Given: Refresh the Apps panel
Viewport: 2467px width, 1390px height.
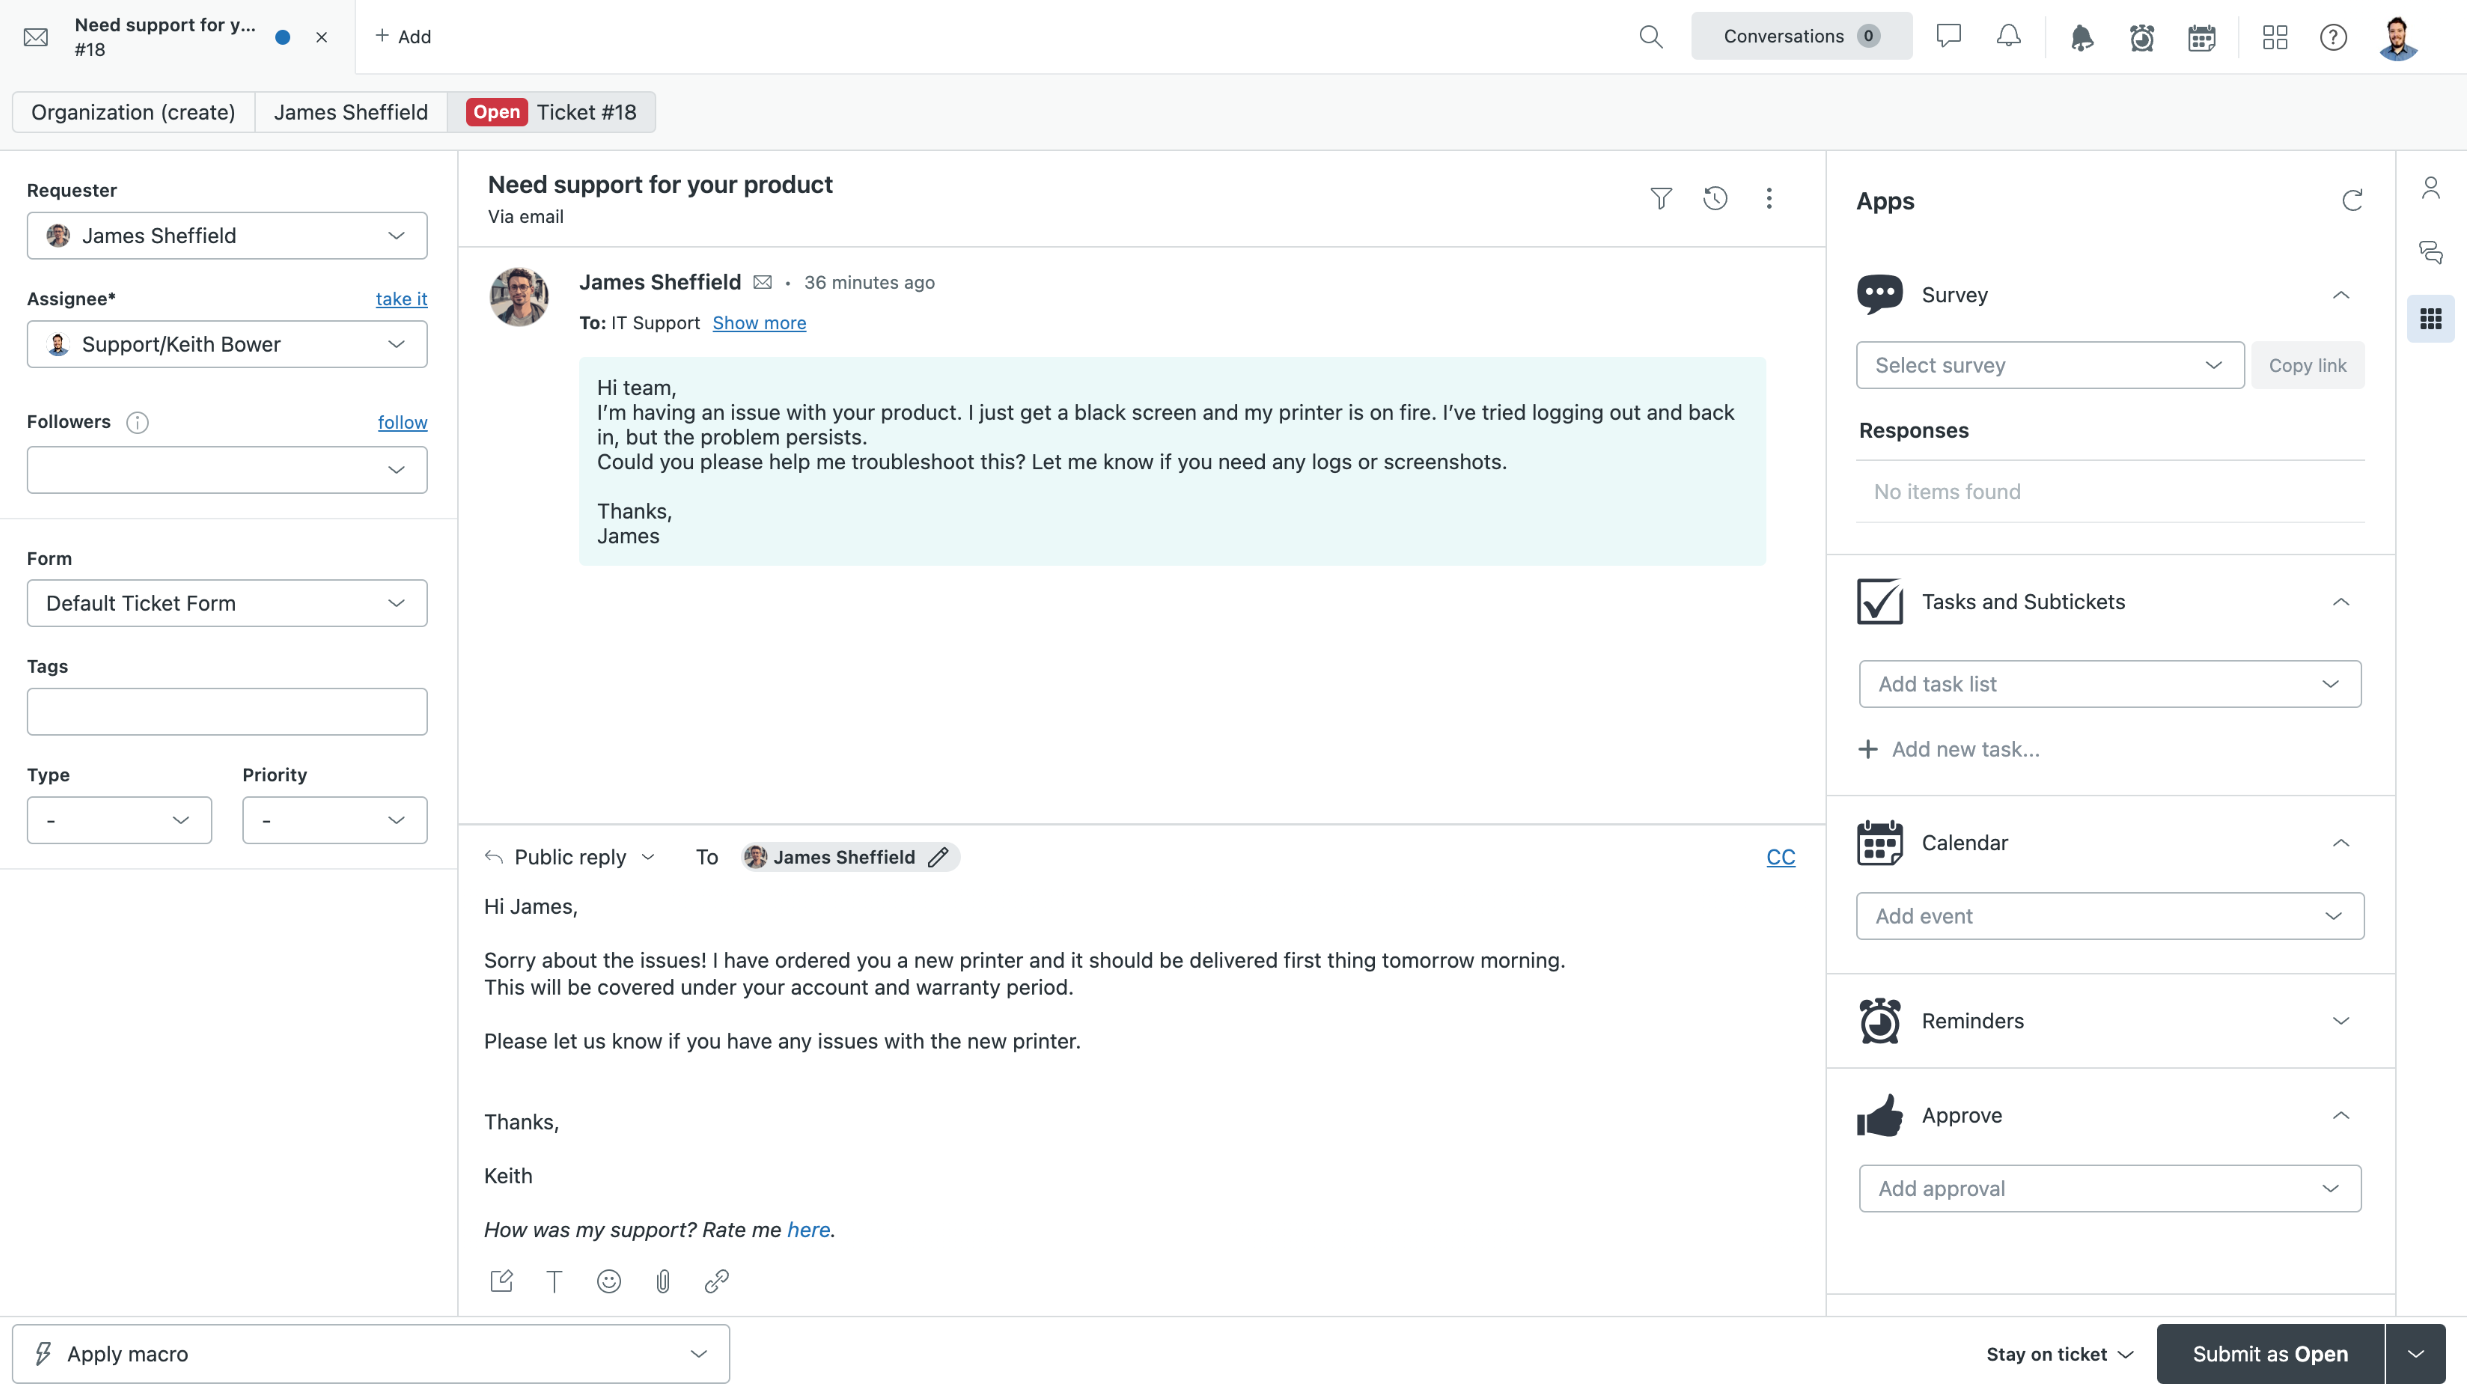Looking at the screenshot, I should [2352, 201].
